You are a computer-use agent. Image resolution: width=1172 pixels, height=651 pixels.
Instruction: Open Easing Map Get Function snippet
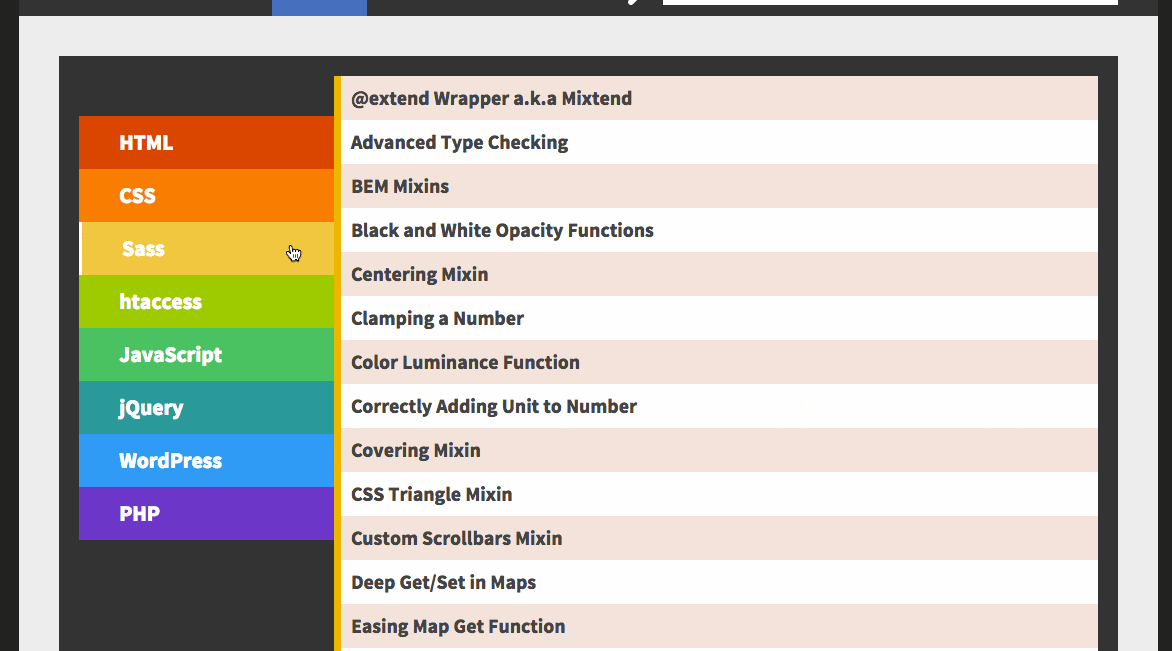pos(719,626)
